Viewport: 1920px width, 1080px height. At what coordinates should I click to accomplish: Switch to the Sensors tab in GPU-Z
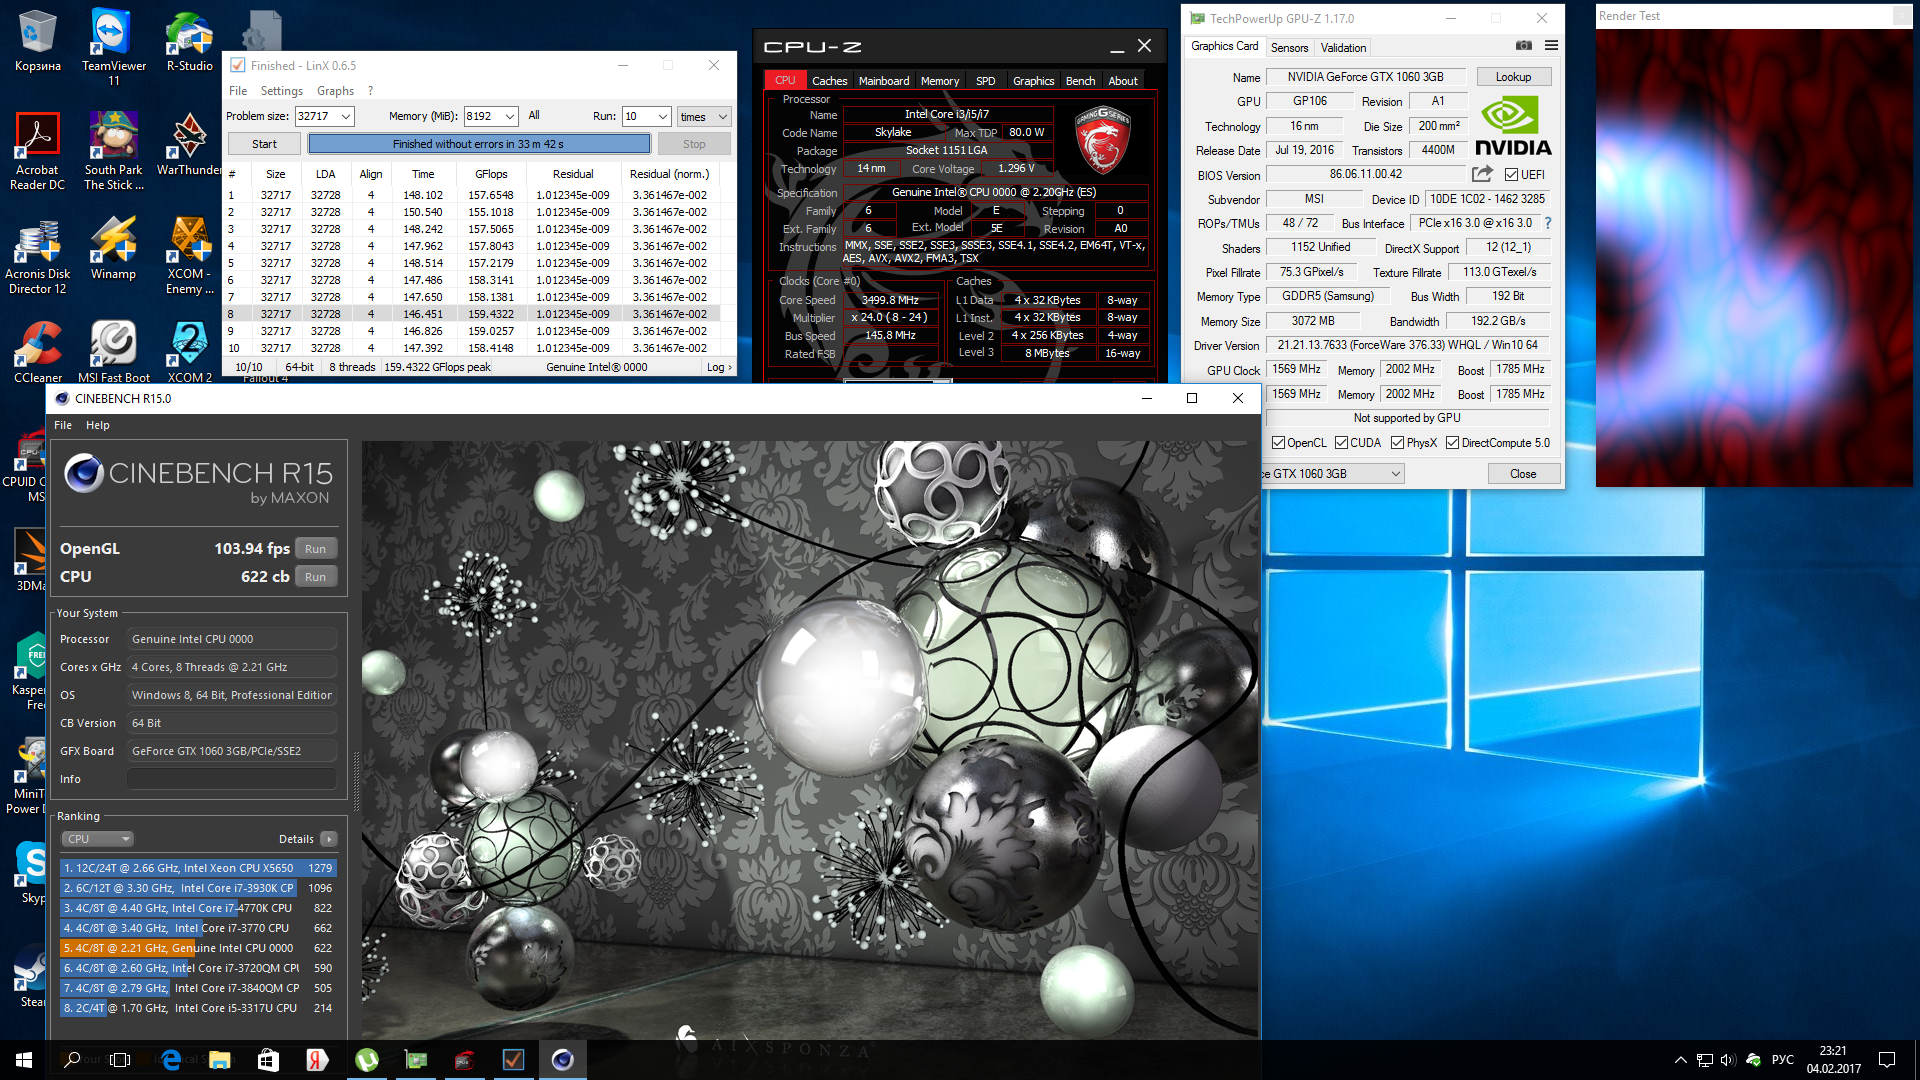1289,47
